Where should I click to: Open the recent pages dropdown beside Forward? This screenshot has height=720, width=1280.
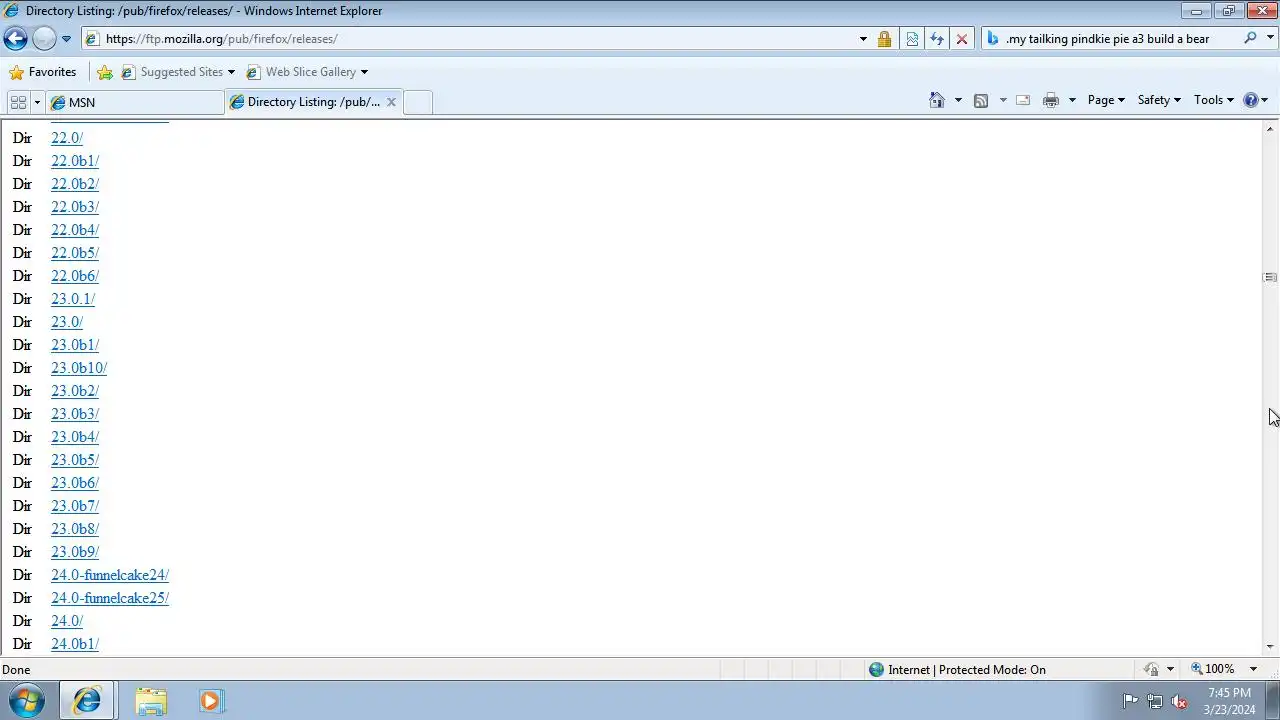coord(66,39)
